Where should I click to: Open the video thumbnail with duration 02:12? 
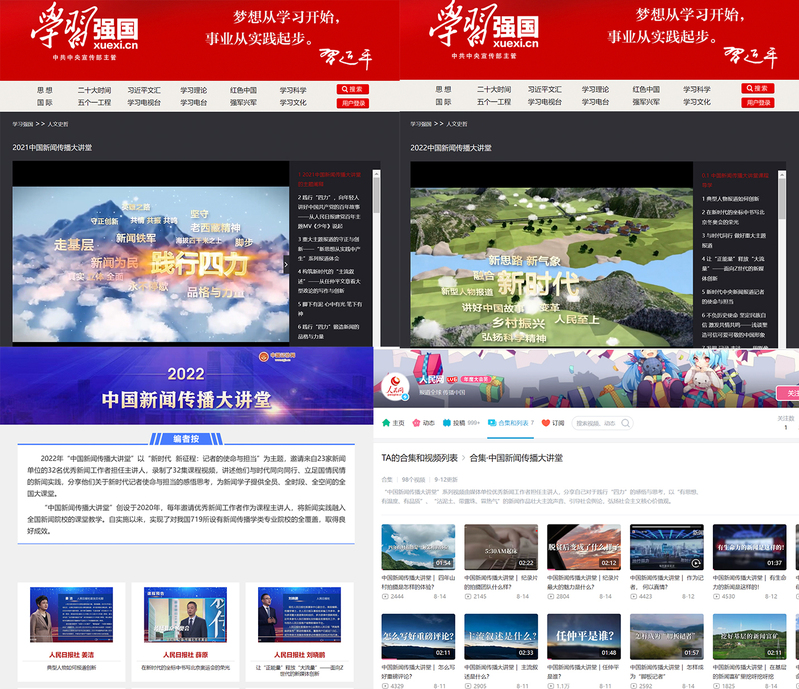tap(584, 547)
